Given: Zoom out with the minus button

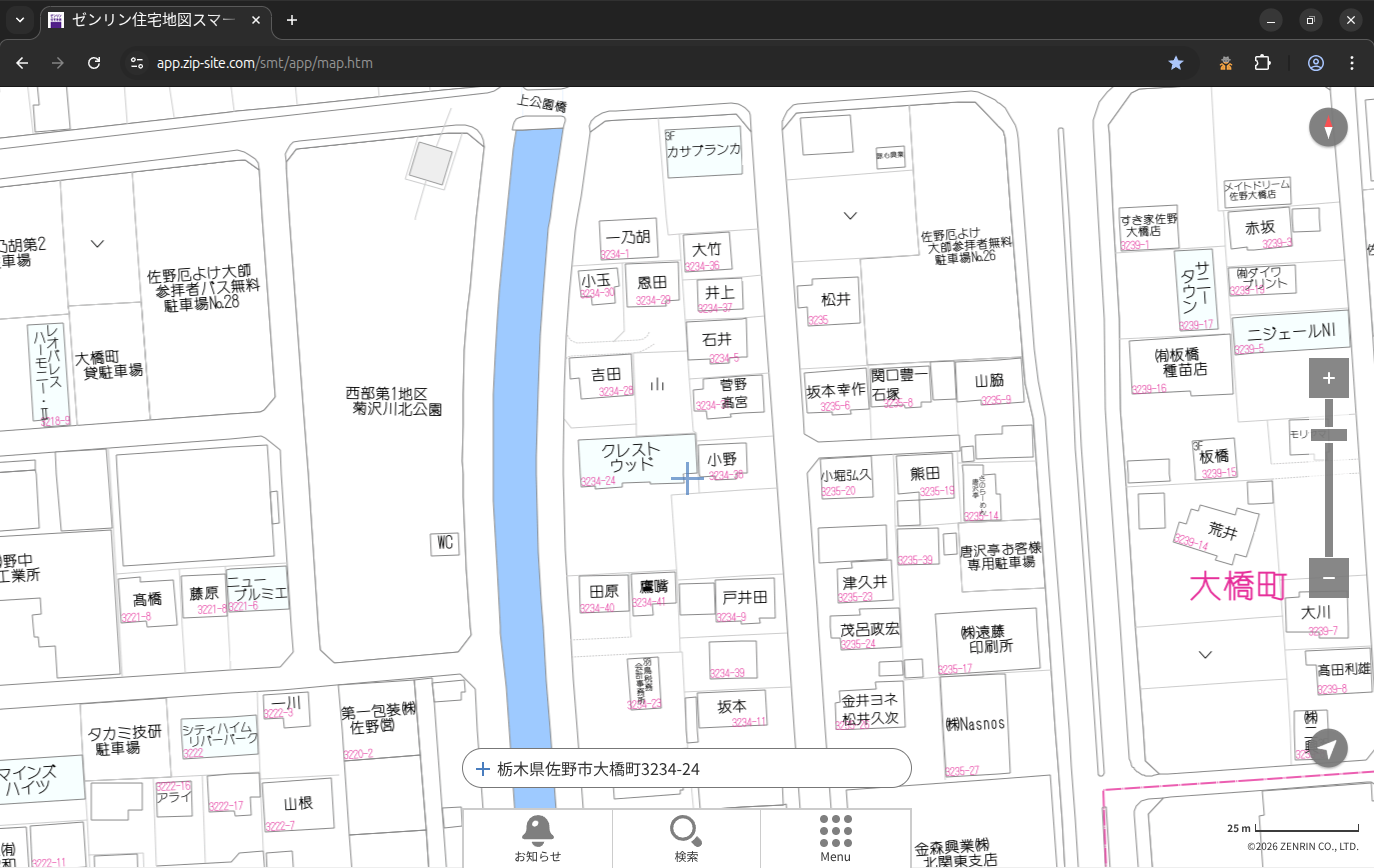Looking at the screenshot, I should click(x=1328, y=578).
